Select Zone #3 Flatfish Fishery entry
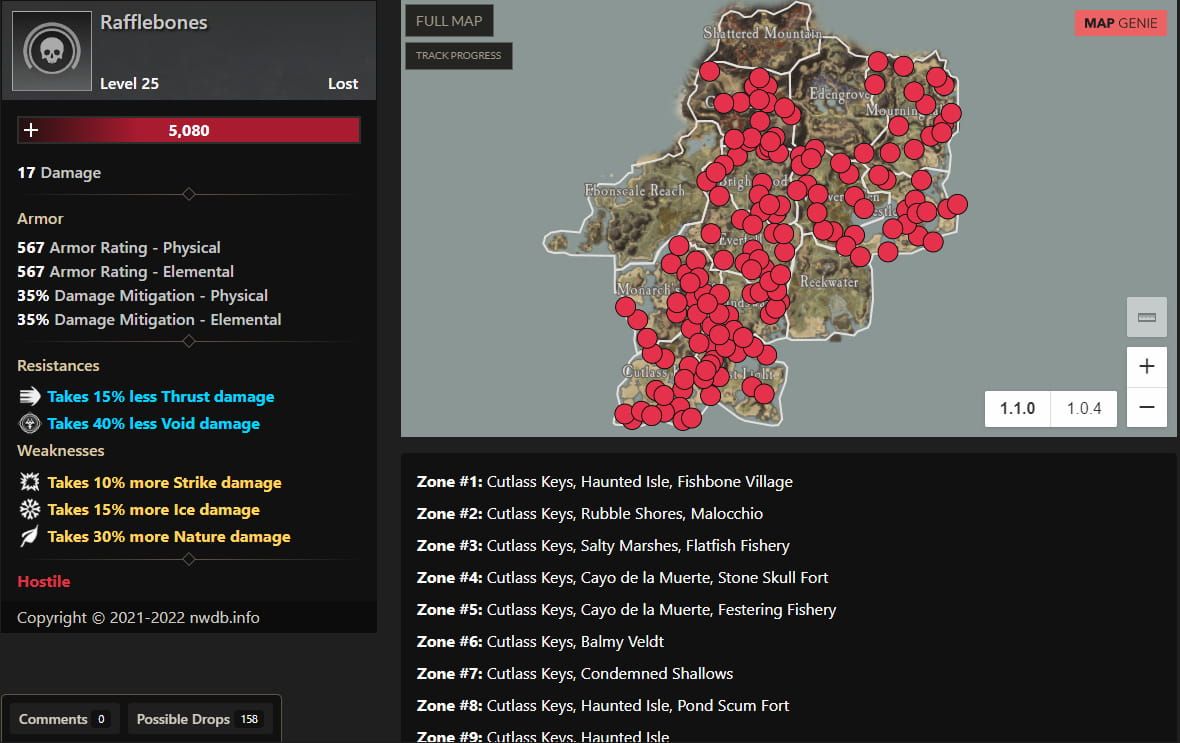The width and height of the screenshot is (1180, 743). pos(603,546)
